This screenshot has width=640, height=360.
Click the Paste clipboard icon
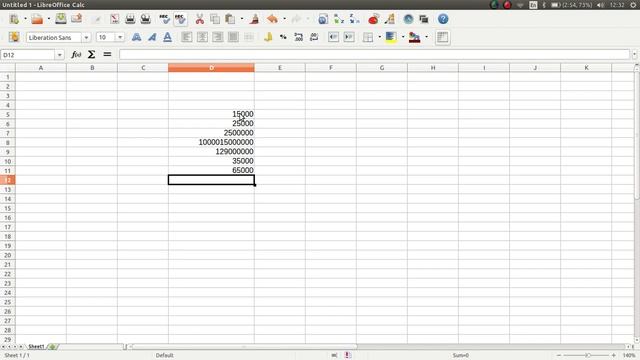[230, 19]
